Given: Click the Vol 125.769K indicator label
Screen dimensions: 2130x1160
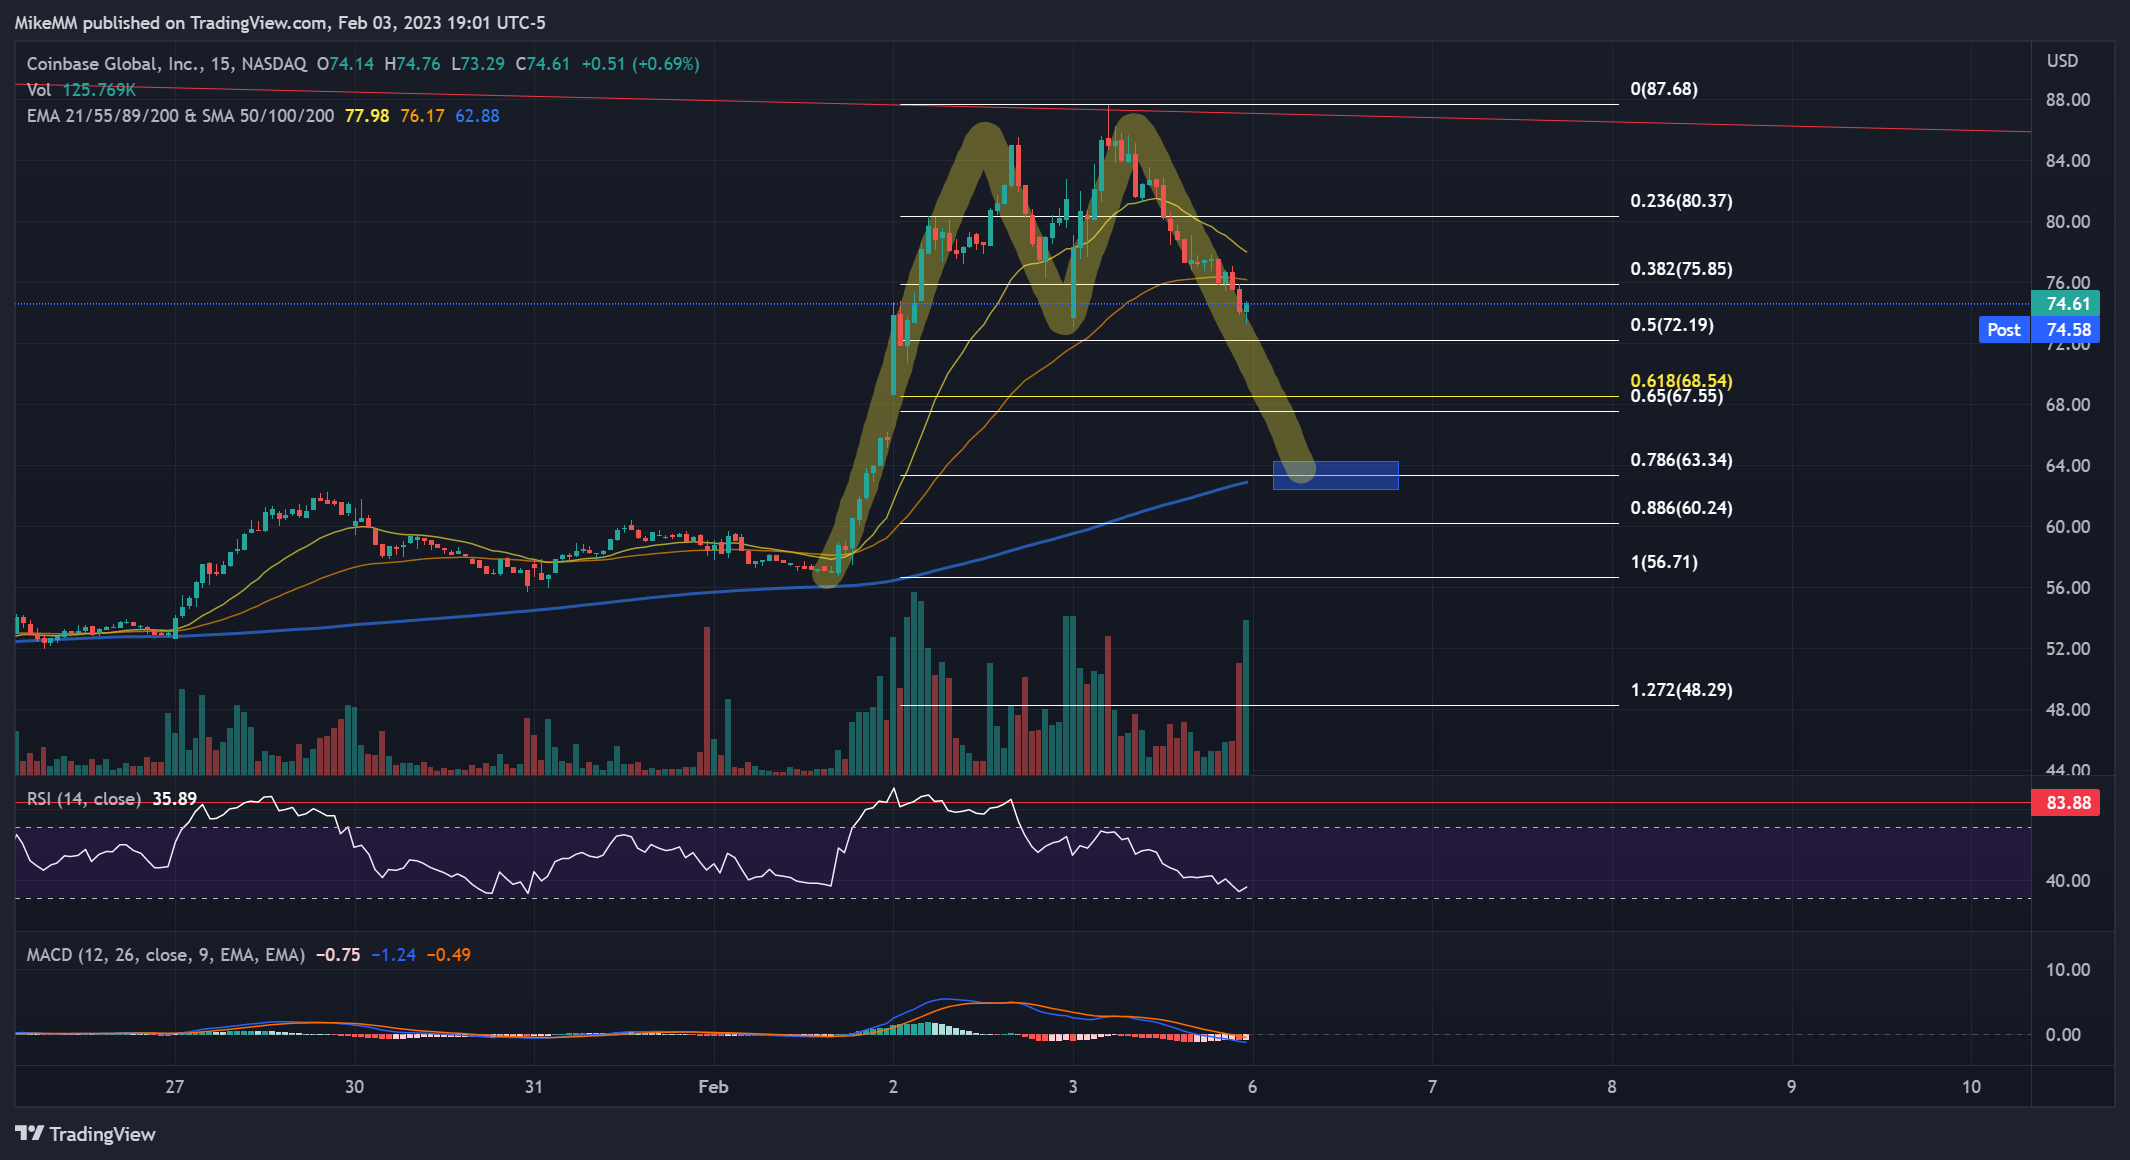Looking at the screenshot, I should 81,90.
